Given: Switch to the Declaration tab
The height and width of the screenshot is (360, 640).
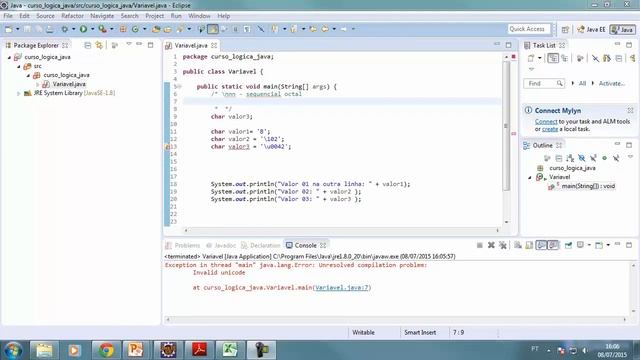Looking at the screenshot, I should [260, 245].
